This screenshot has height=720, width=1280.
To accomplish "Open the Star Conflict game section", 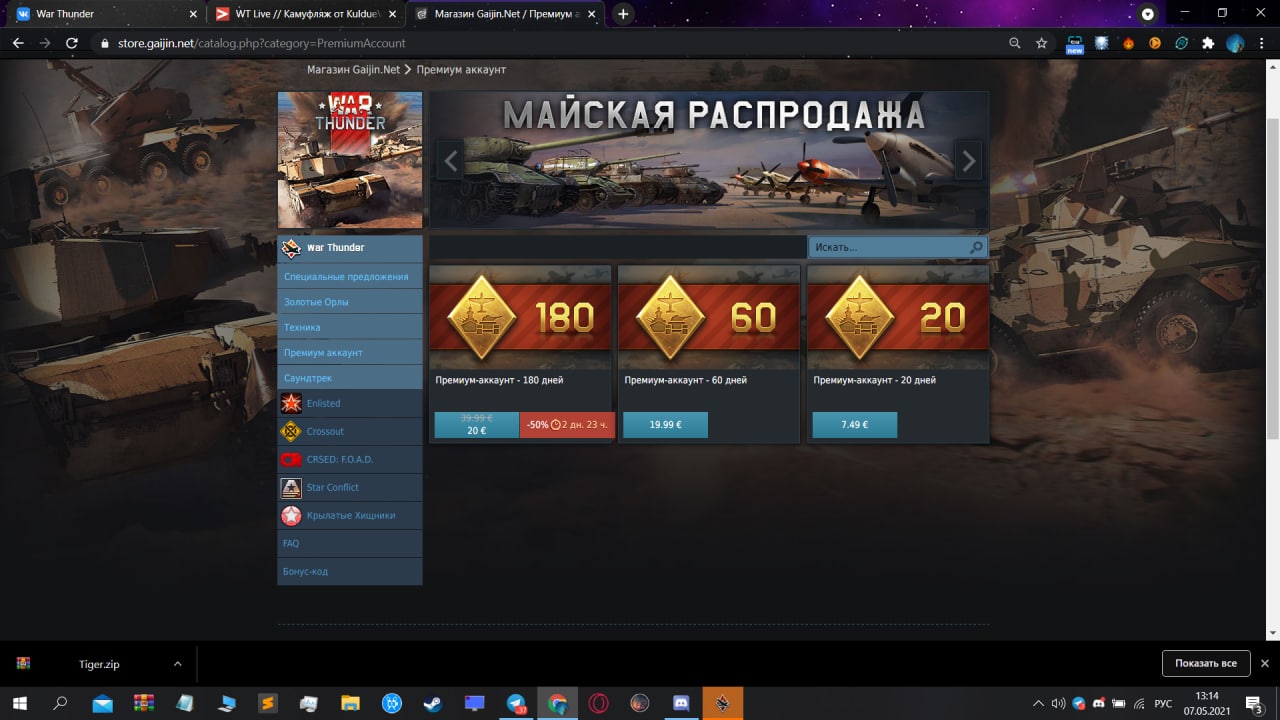I will pyautogui.click(x=350, y=488).
